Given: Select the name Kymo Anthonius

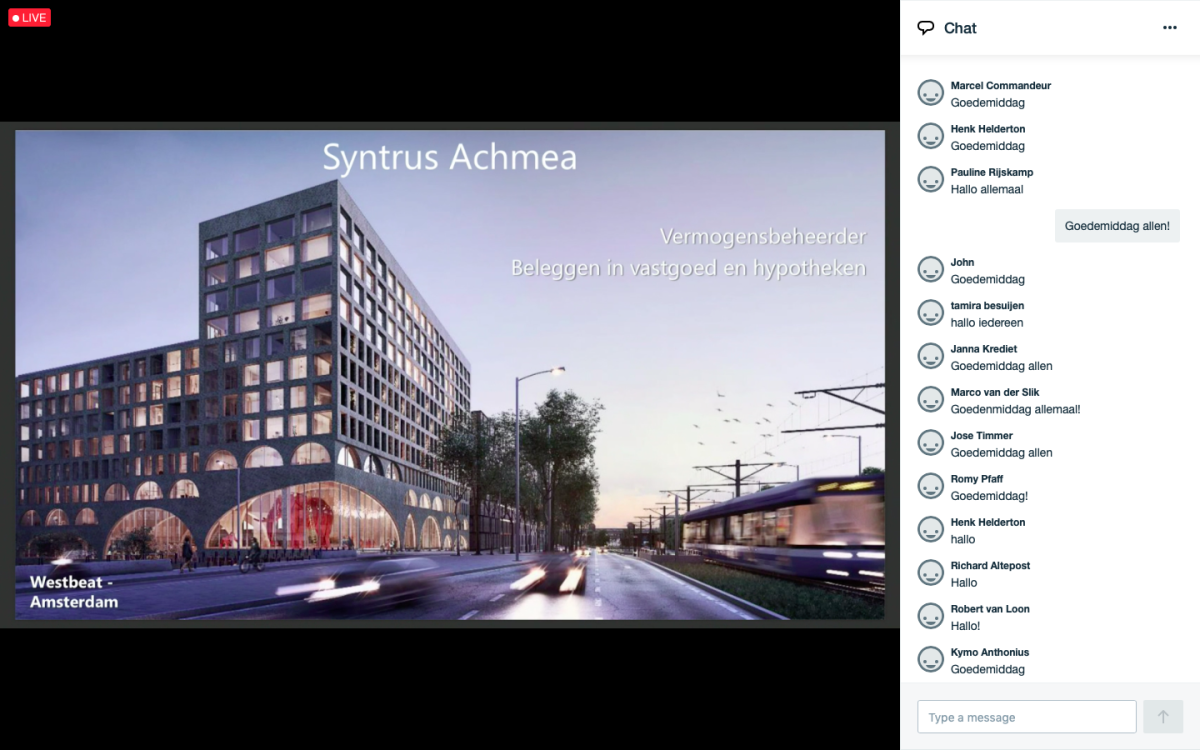Looking at the screenshot, I should 990,652.
